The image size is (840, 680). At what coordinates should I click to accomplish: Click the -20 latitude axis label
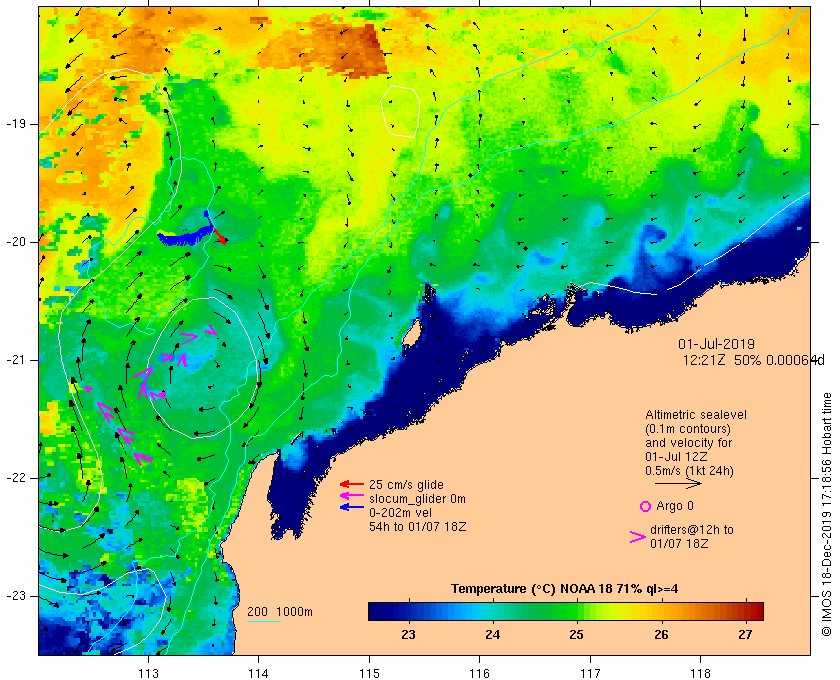click(16, 242)
